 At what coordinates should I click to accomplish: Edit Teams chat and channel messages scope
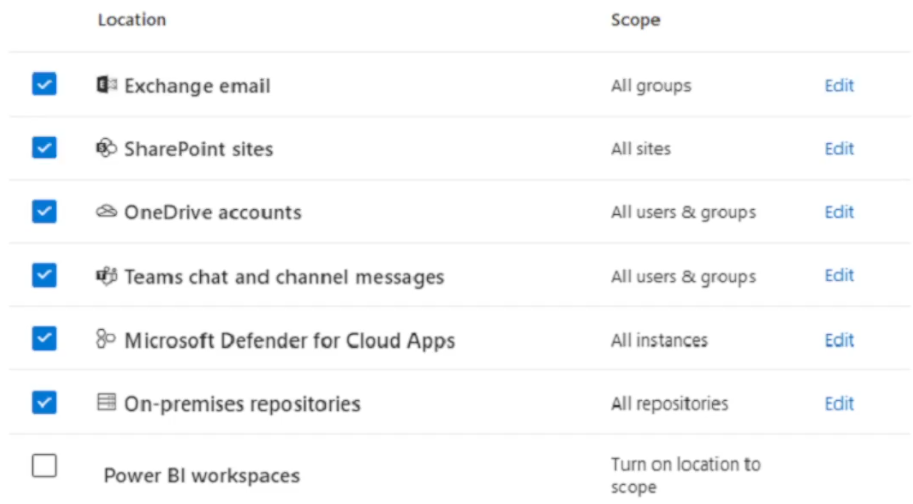838,276
